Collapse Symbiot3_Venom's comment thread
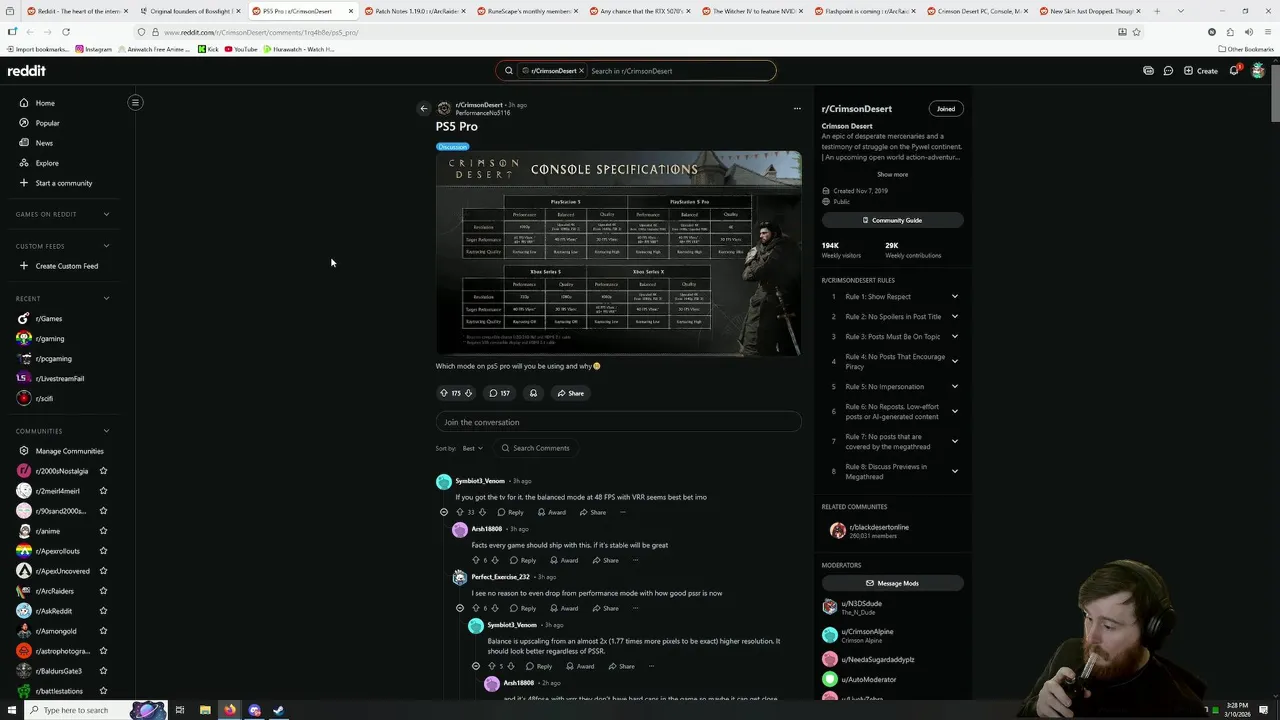 444,512
